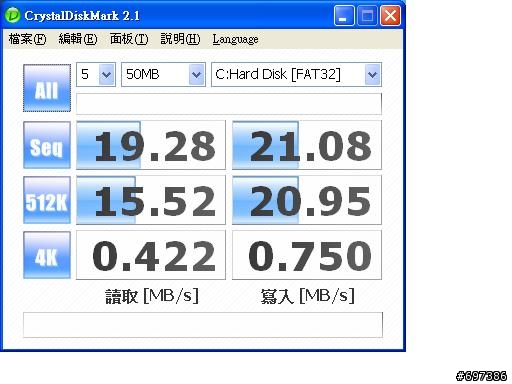Click the Seq read result 19.28
The width and height of the screenshot is (512, 384).
151,145
